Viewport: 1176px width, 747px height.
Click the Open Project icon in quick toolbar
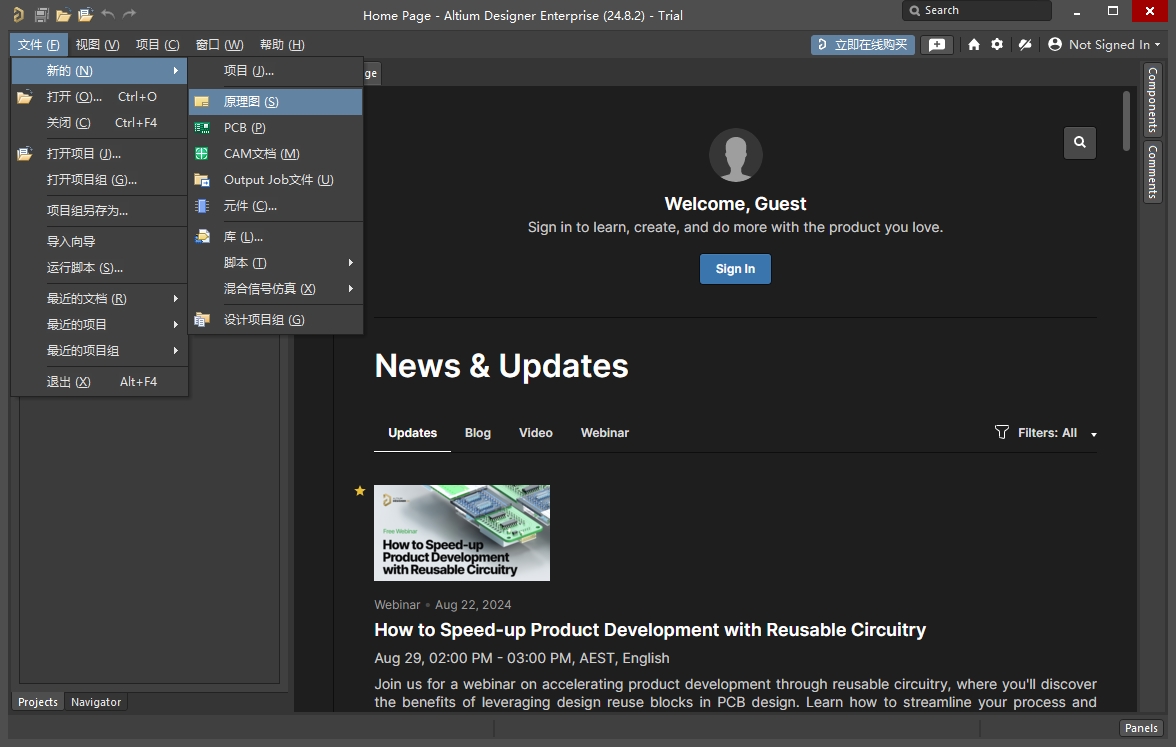(x=86, y=14)
